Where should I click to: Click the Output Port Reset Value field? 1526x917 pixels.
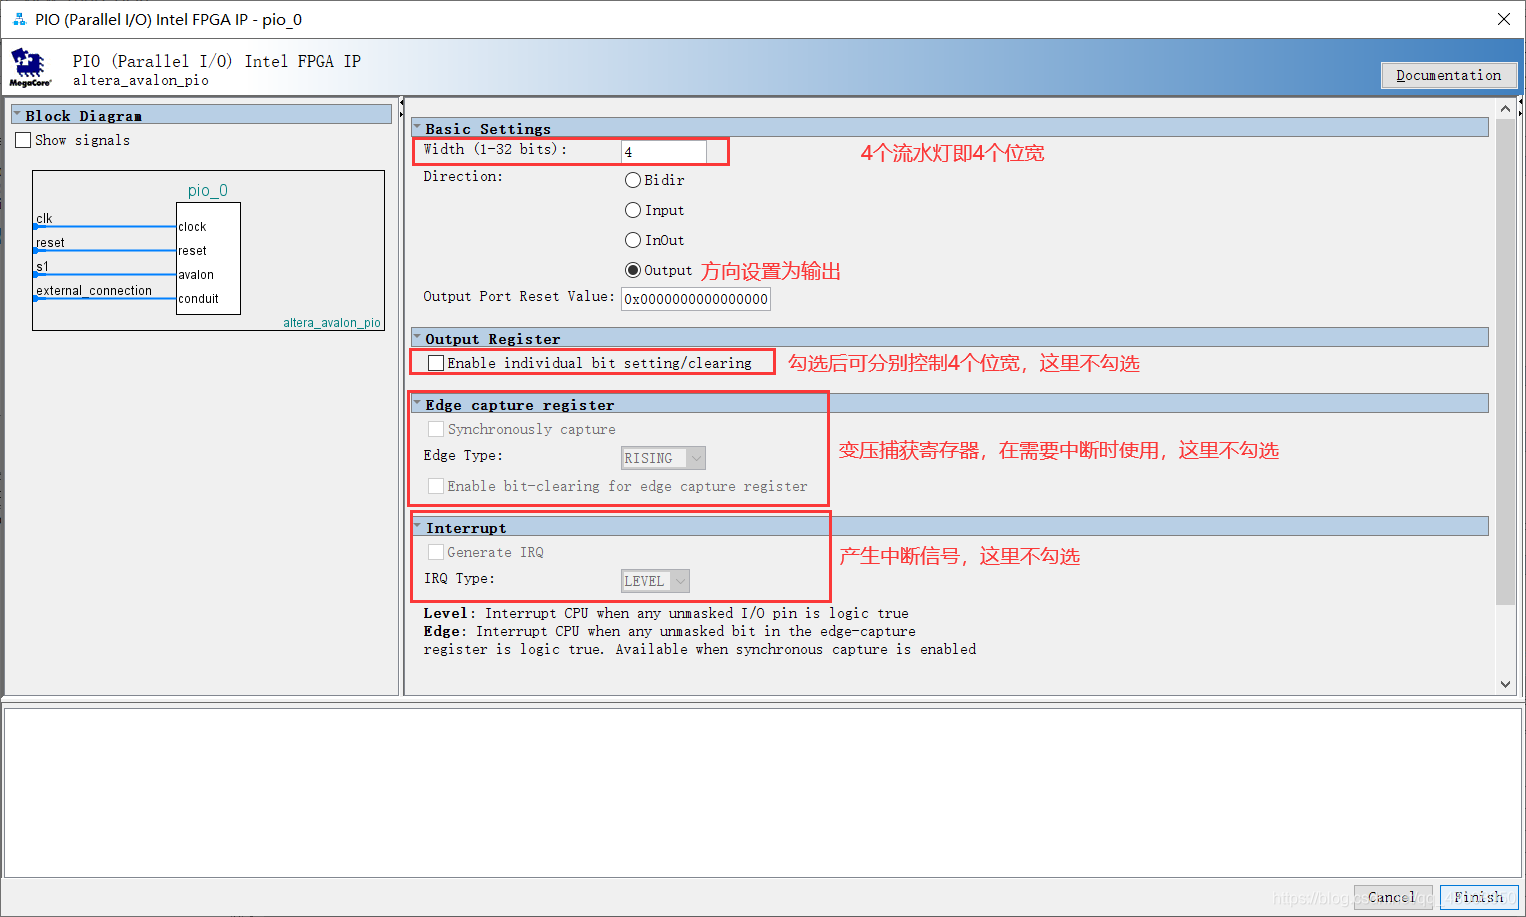696,299
